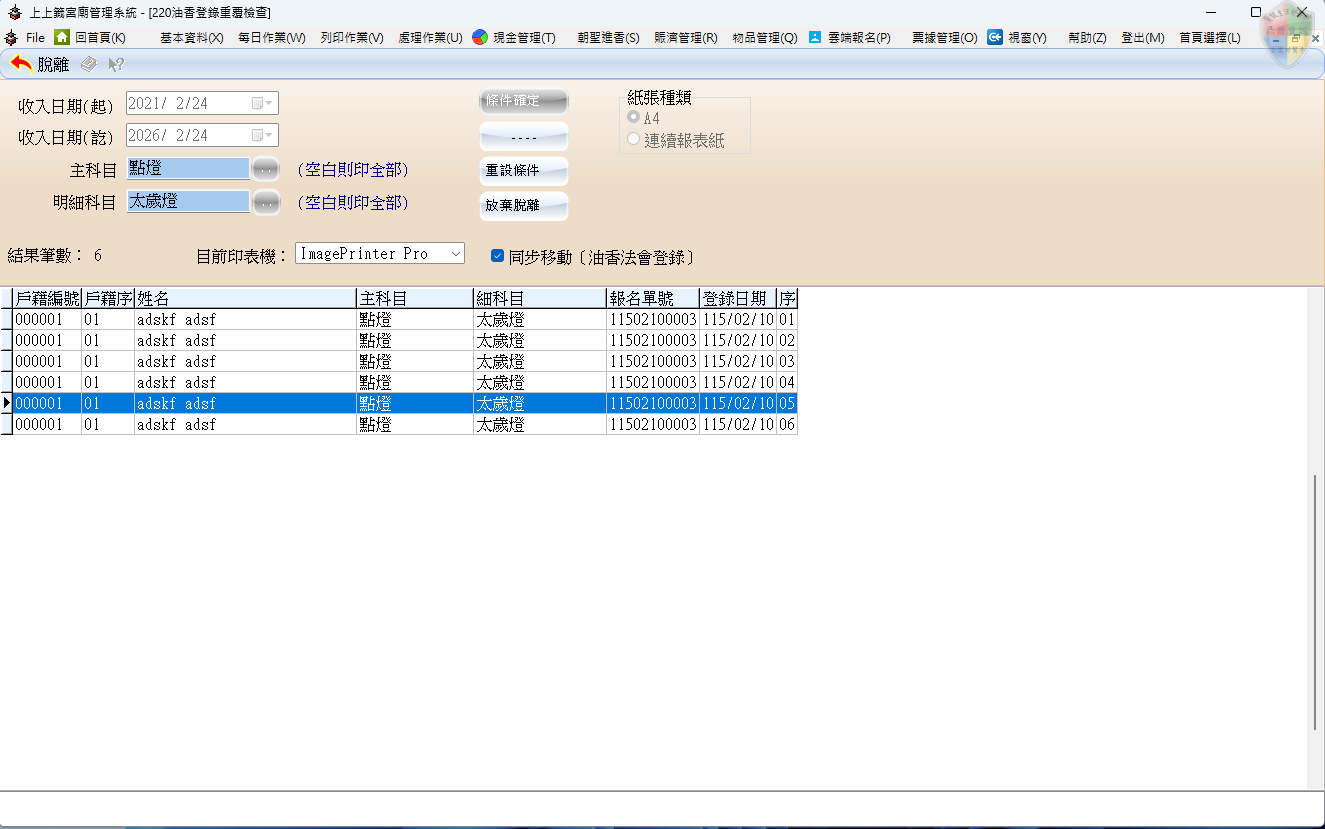The width and height of the screenshot is (1325, 829).
Task: Select the A4 paper radio button
Action: tap(633, 117)
